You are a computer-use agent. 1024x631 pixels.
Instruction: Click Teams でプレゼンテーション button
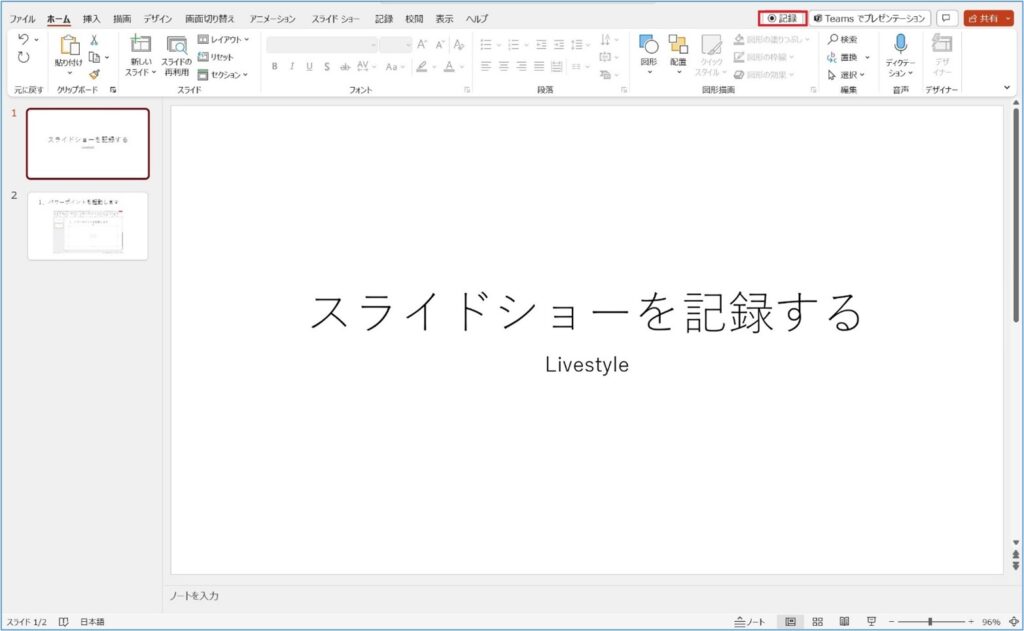point(869,18)
